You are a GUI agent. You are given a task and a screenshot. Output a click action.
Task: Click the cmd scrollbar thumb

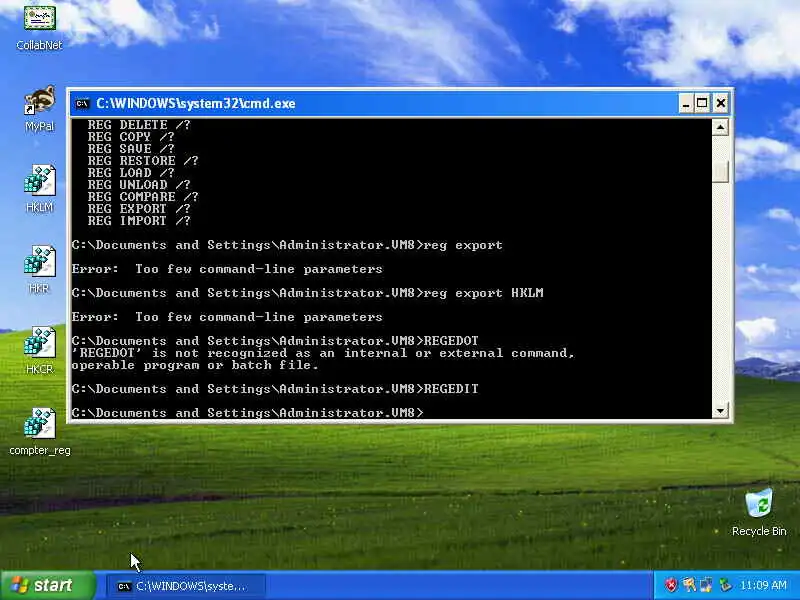pyautogui.click(x=720, y=171)
